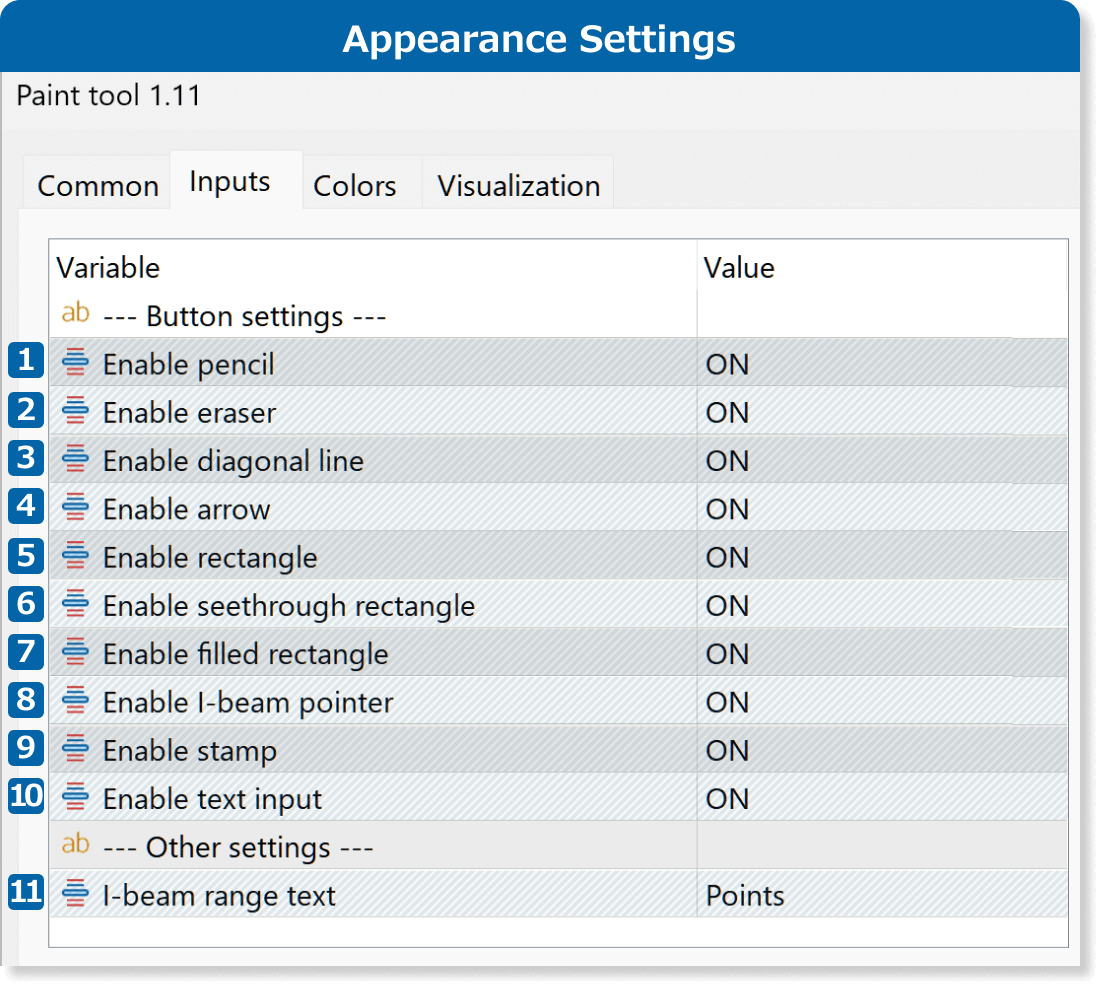Open the Visualization tab

[x=518, y=186]
